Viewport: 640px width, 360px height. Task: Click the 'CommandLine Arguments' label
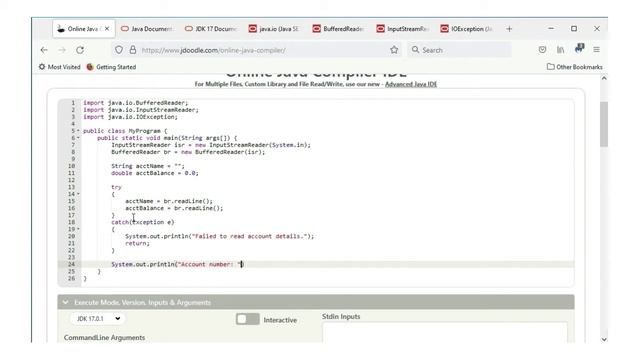[x=104, y=338]
